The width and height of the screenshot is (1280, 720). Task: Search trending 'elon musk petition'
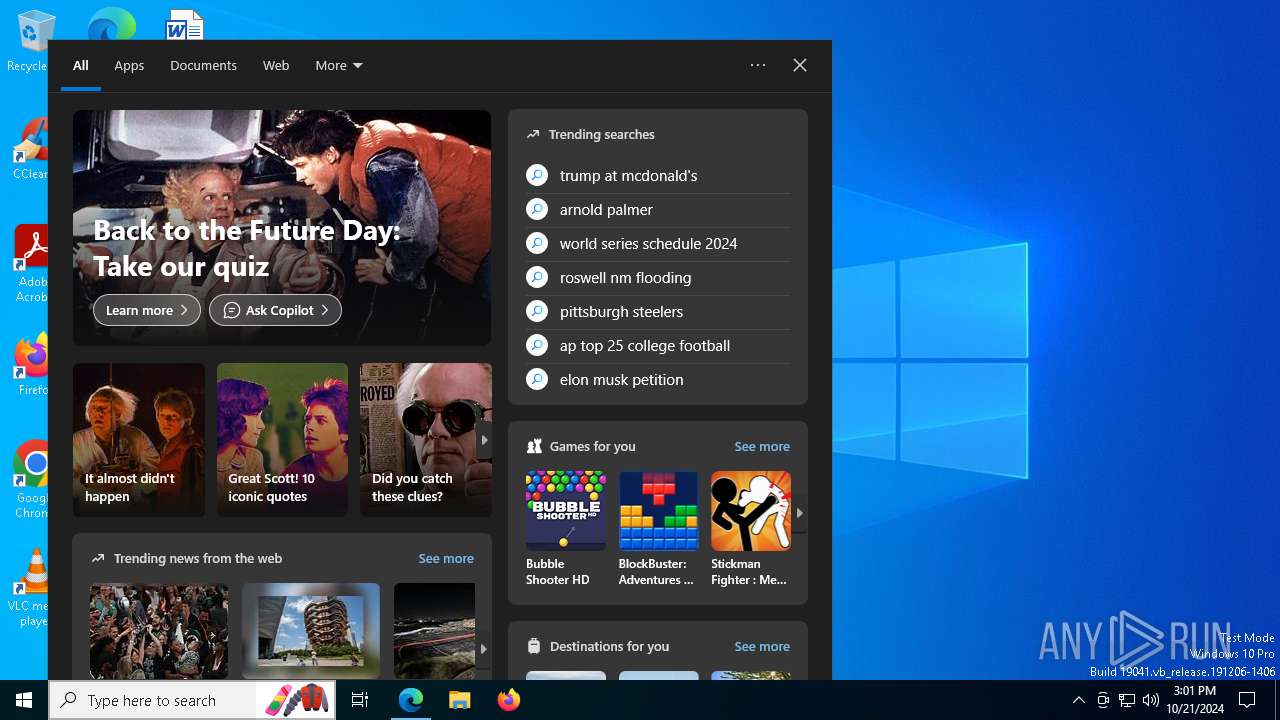pyautogui.click(x=658, y=379)
